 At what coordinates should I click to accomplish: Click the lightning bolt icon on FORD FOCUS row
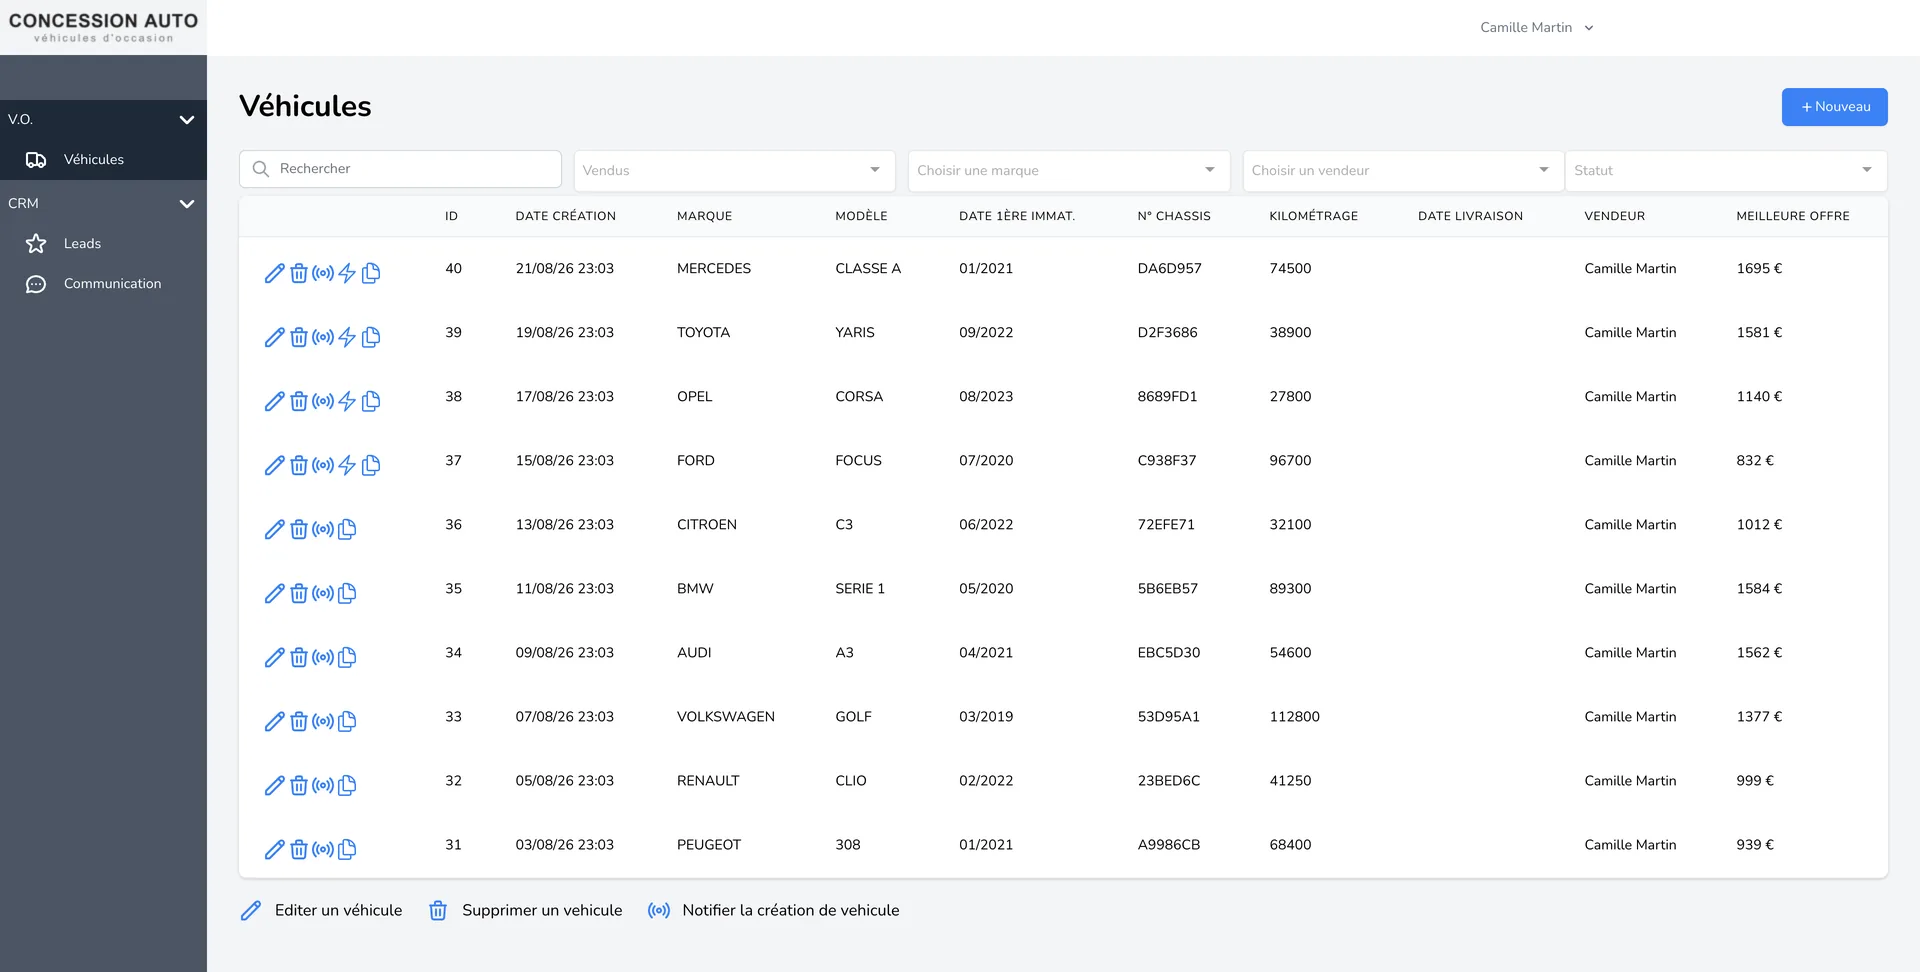click(346, 465)
